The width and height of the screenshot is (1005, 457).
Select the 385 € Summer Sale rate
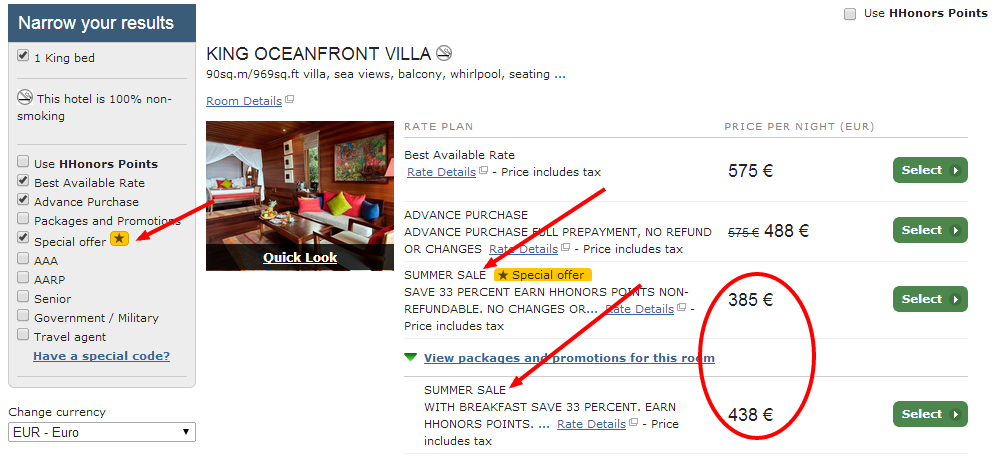click(930, 299)
